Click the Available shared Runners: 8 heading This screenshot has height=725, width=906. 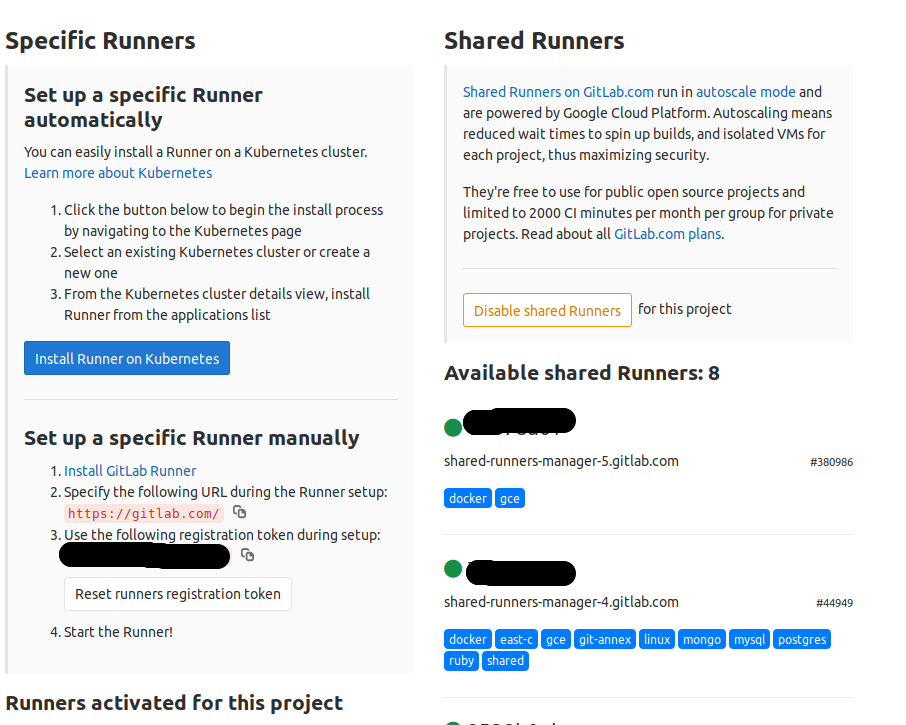[582, 373]
